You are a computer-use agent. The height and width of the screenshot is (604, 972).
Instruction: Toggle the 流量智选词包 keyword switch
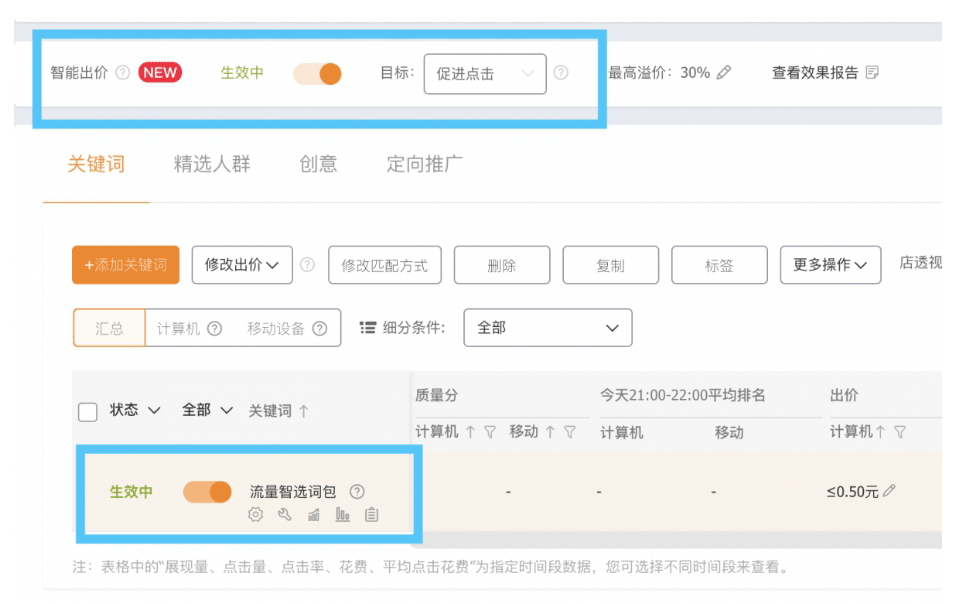(207, 492)
